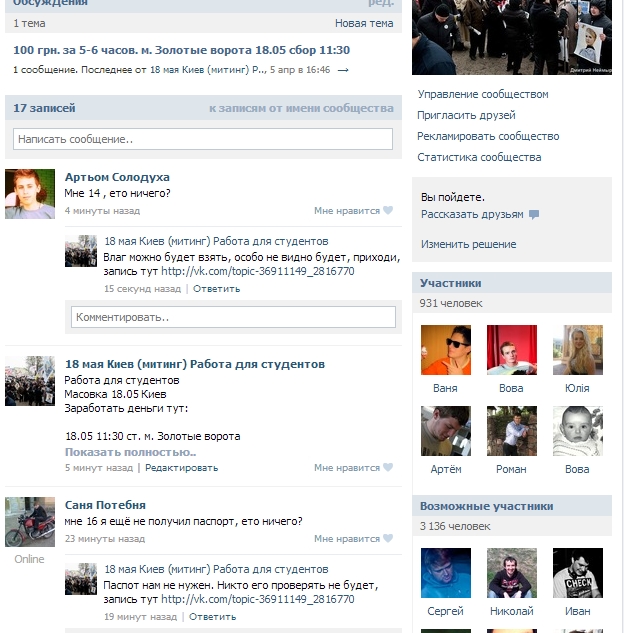636x633 pixels.
Task: Open participant Ваня's photo with sunglasses
Action: 446,350
